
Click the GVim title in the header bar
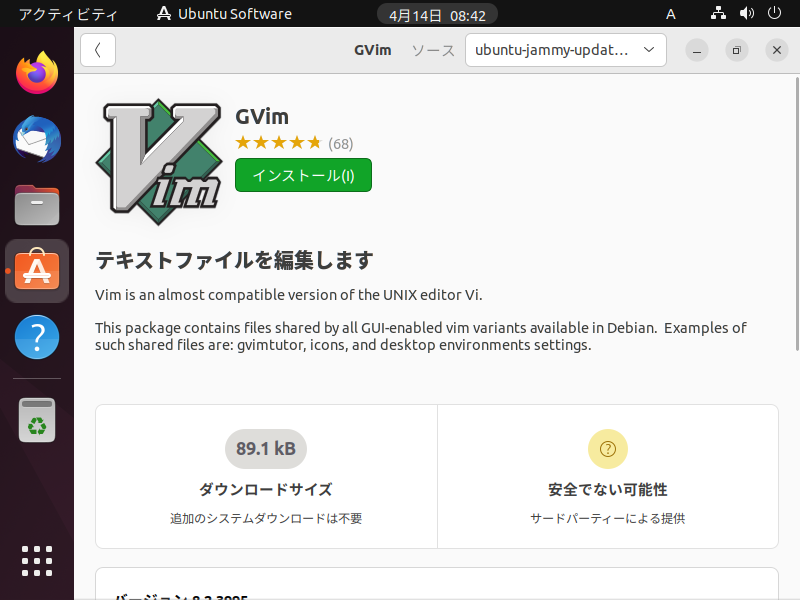coord(372,50)
